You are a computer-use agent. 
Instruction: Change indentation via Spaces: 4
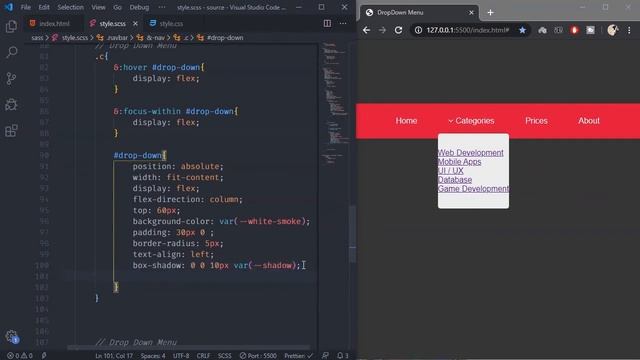pyautogui.click(x=153, y=356)
